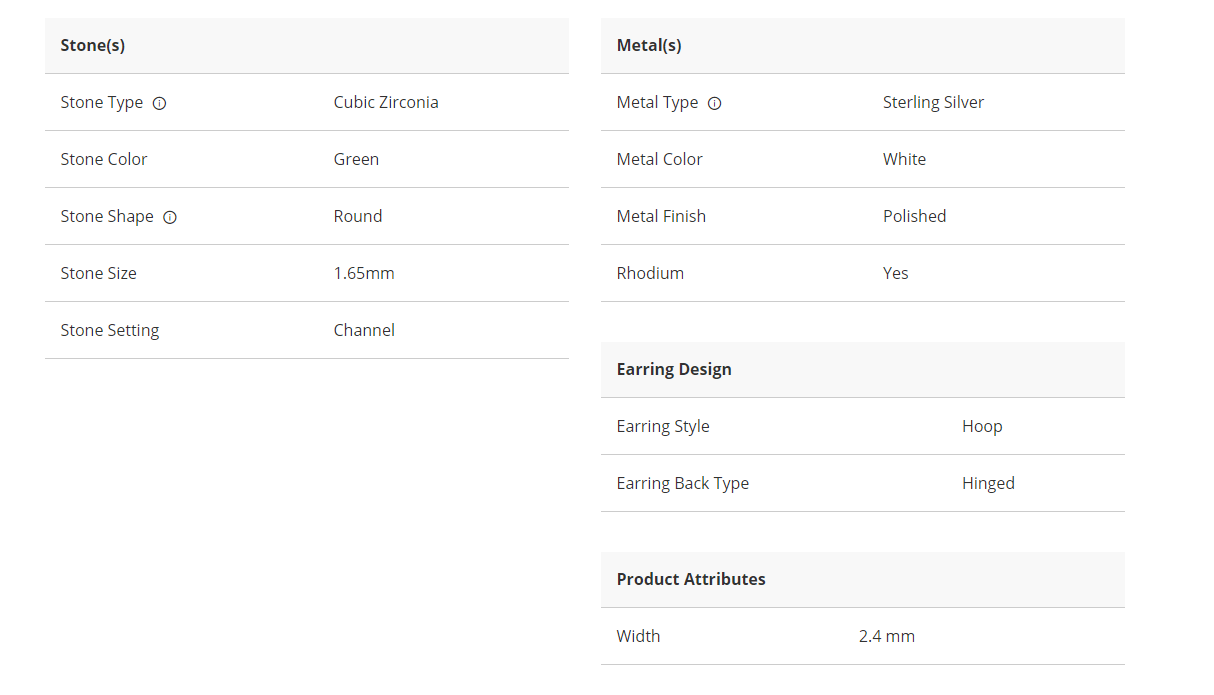Click the Metal Color label
Viewport: 1214px width, 695px height.
[x=659, y=159]
